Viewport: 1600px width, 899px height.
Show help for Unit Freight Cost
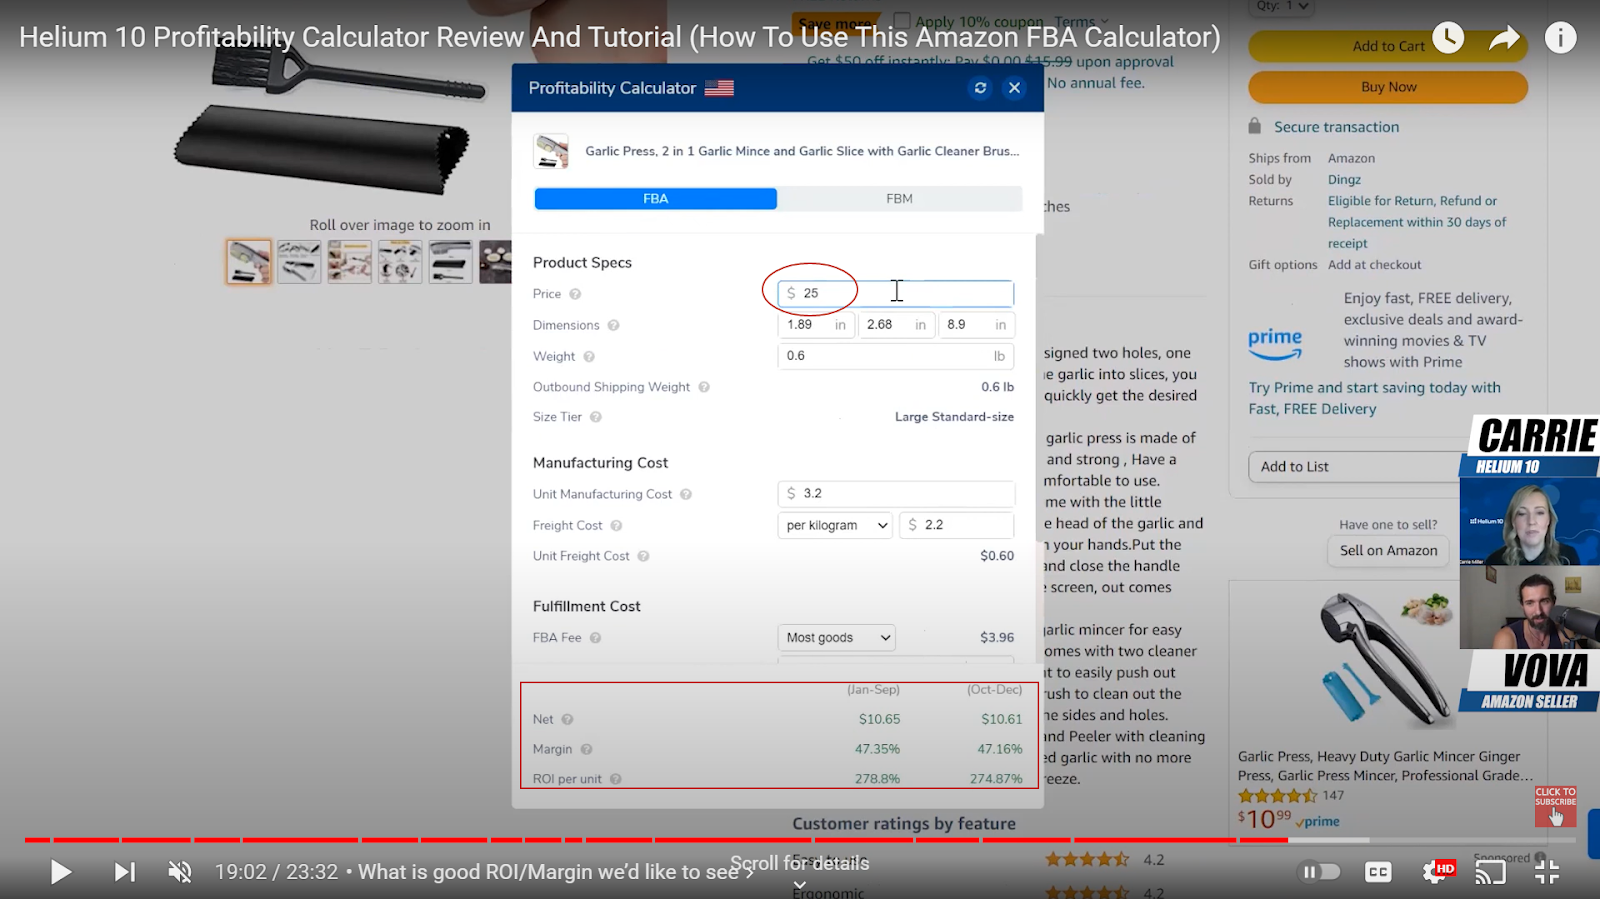point(643,556)
